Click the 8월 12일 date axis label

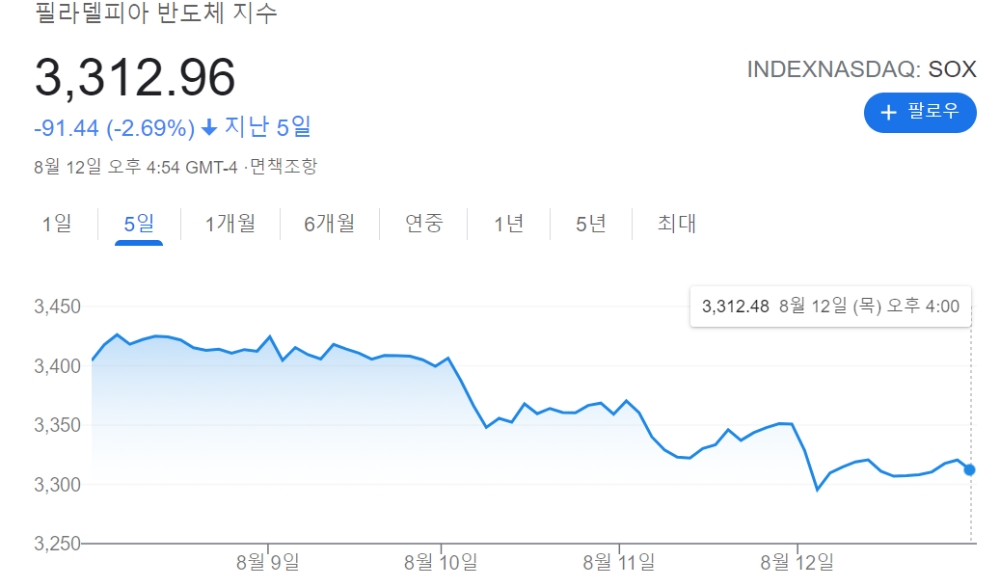click(x=799, y=561)
